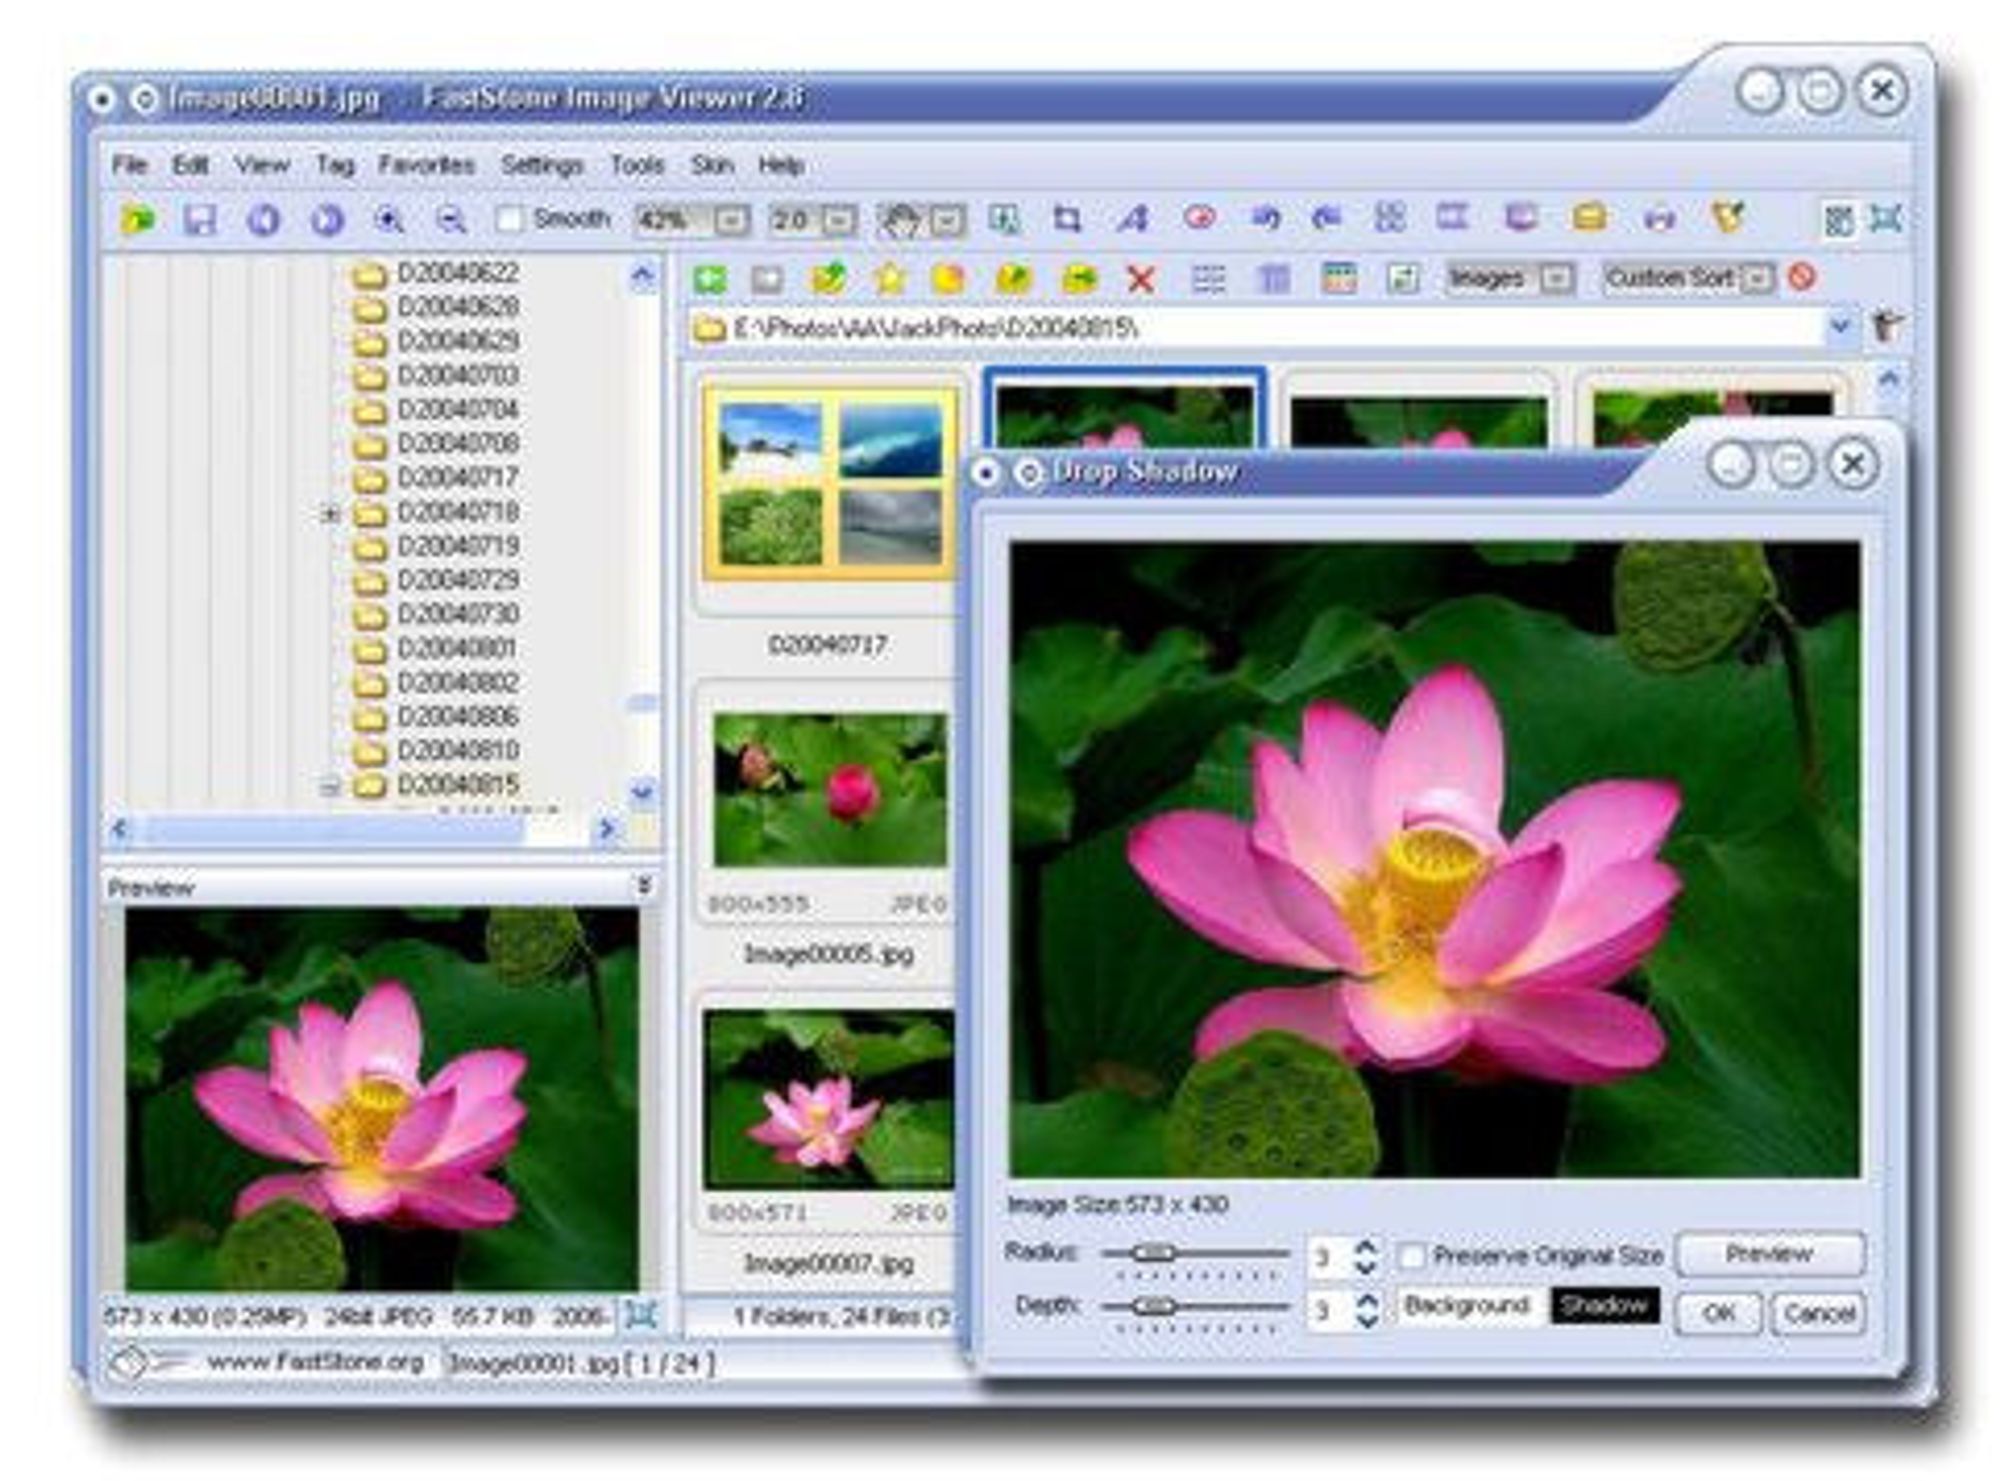This screenshot has width=2000, height=1481.
Task: Pick the black Shadow color swatch
Action: 1604,1305
